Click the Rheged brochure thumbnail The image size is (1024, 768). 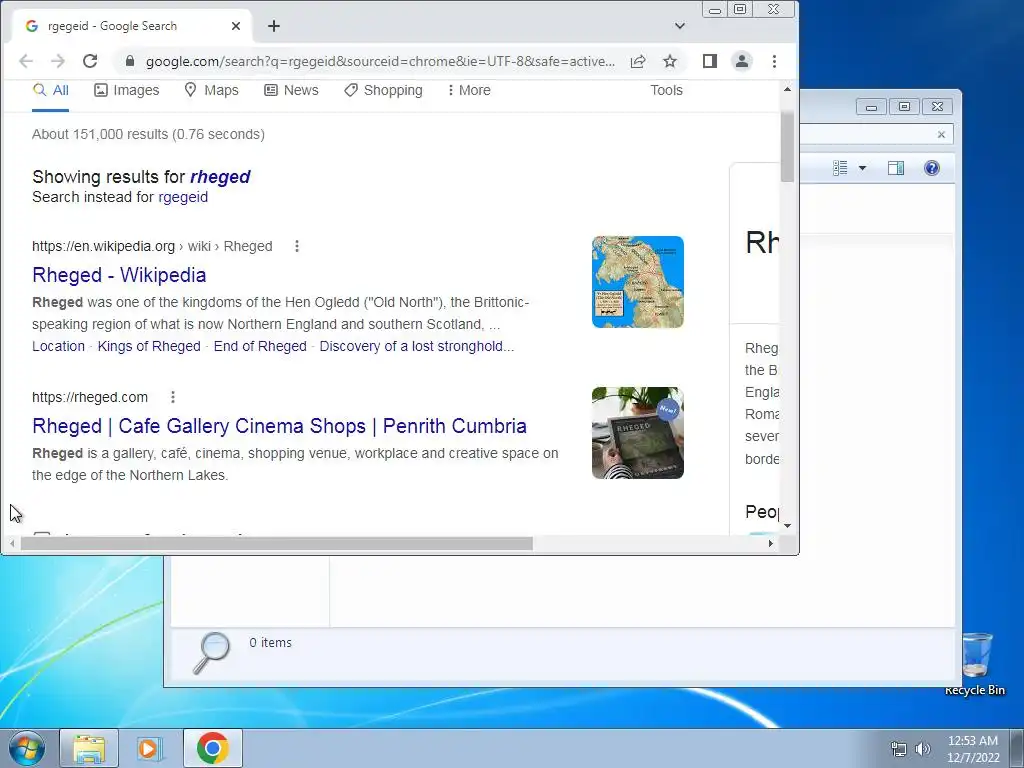tap(638, 433)
